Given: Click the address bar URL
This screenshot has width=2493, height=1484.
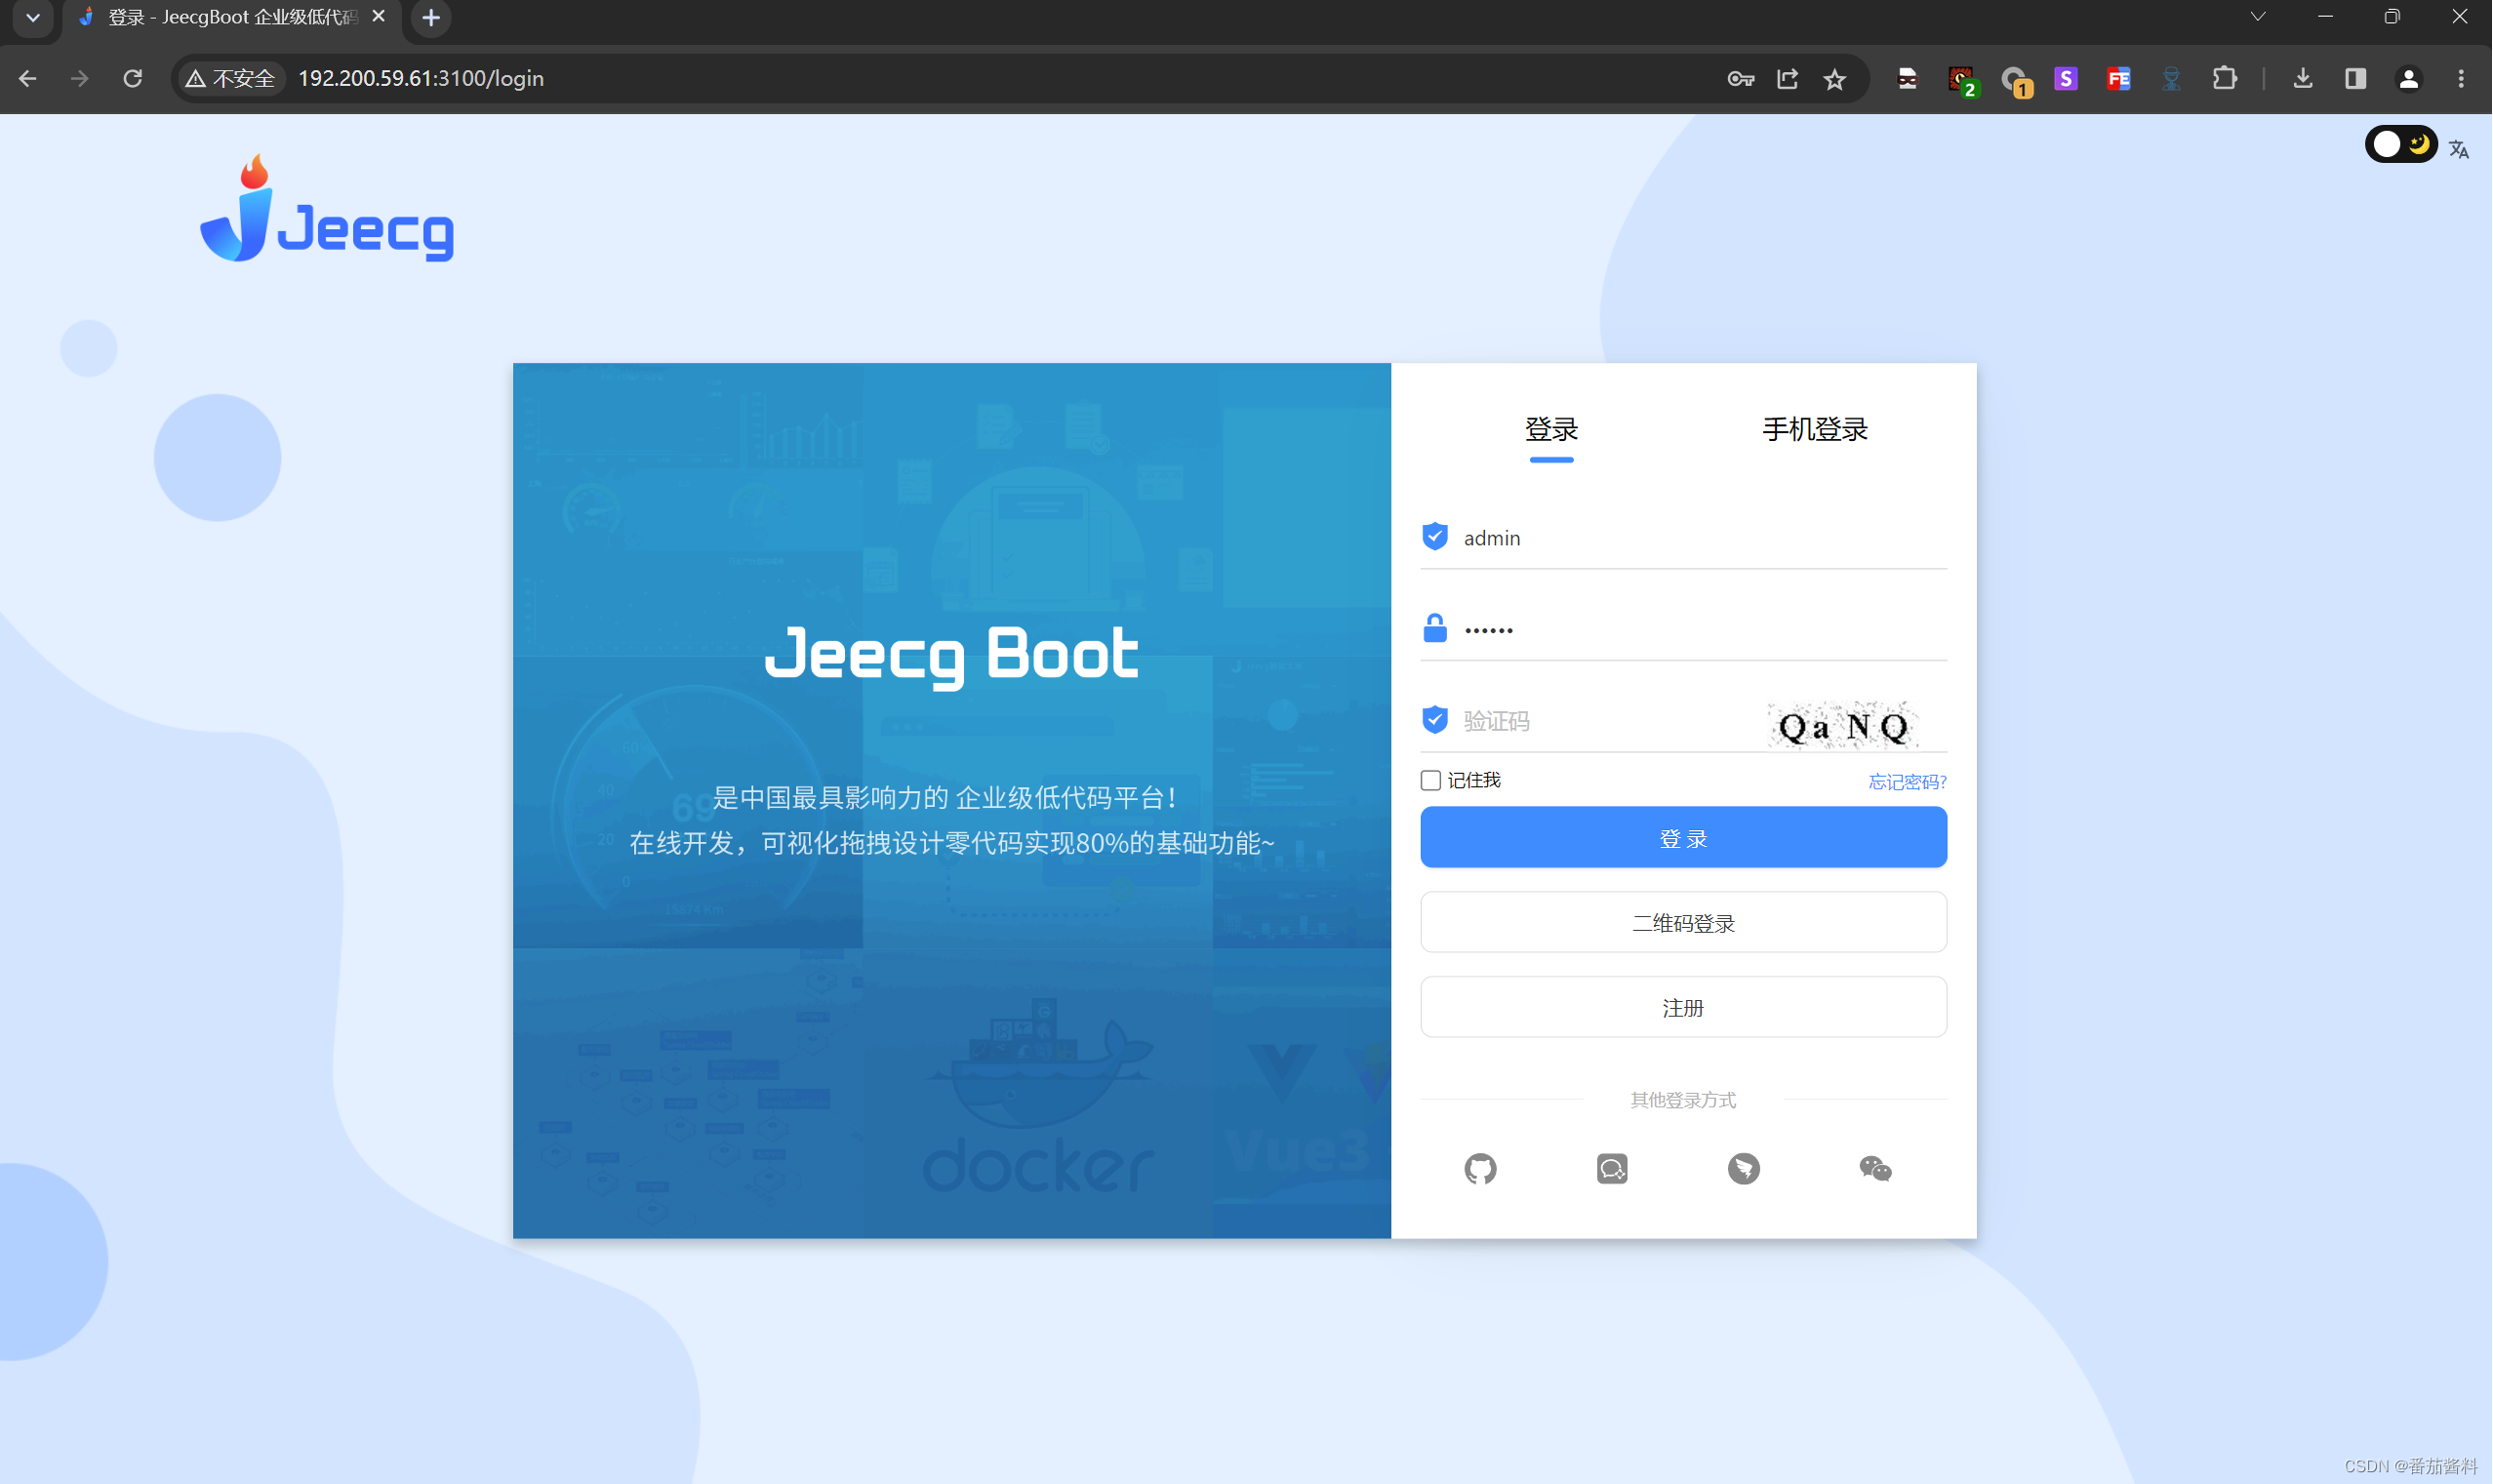Looking at the screenshot, I should coord(421,78).
